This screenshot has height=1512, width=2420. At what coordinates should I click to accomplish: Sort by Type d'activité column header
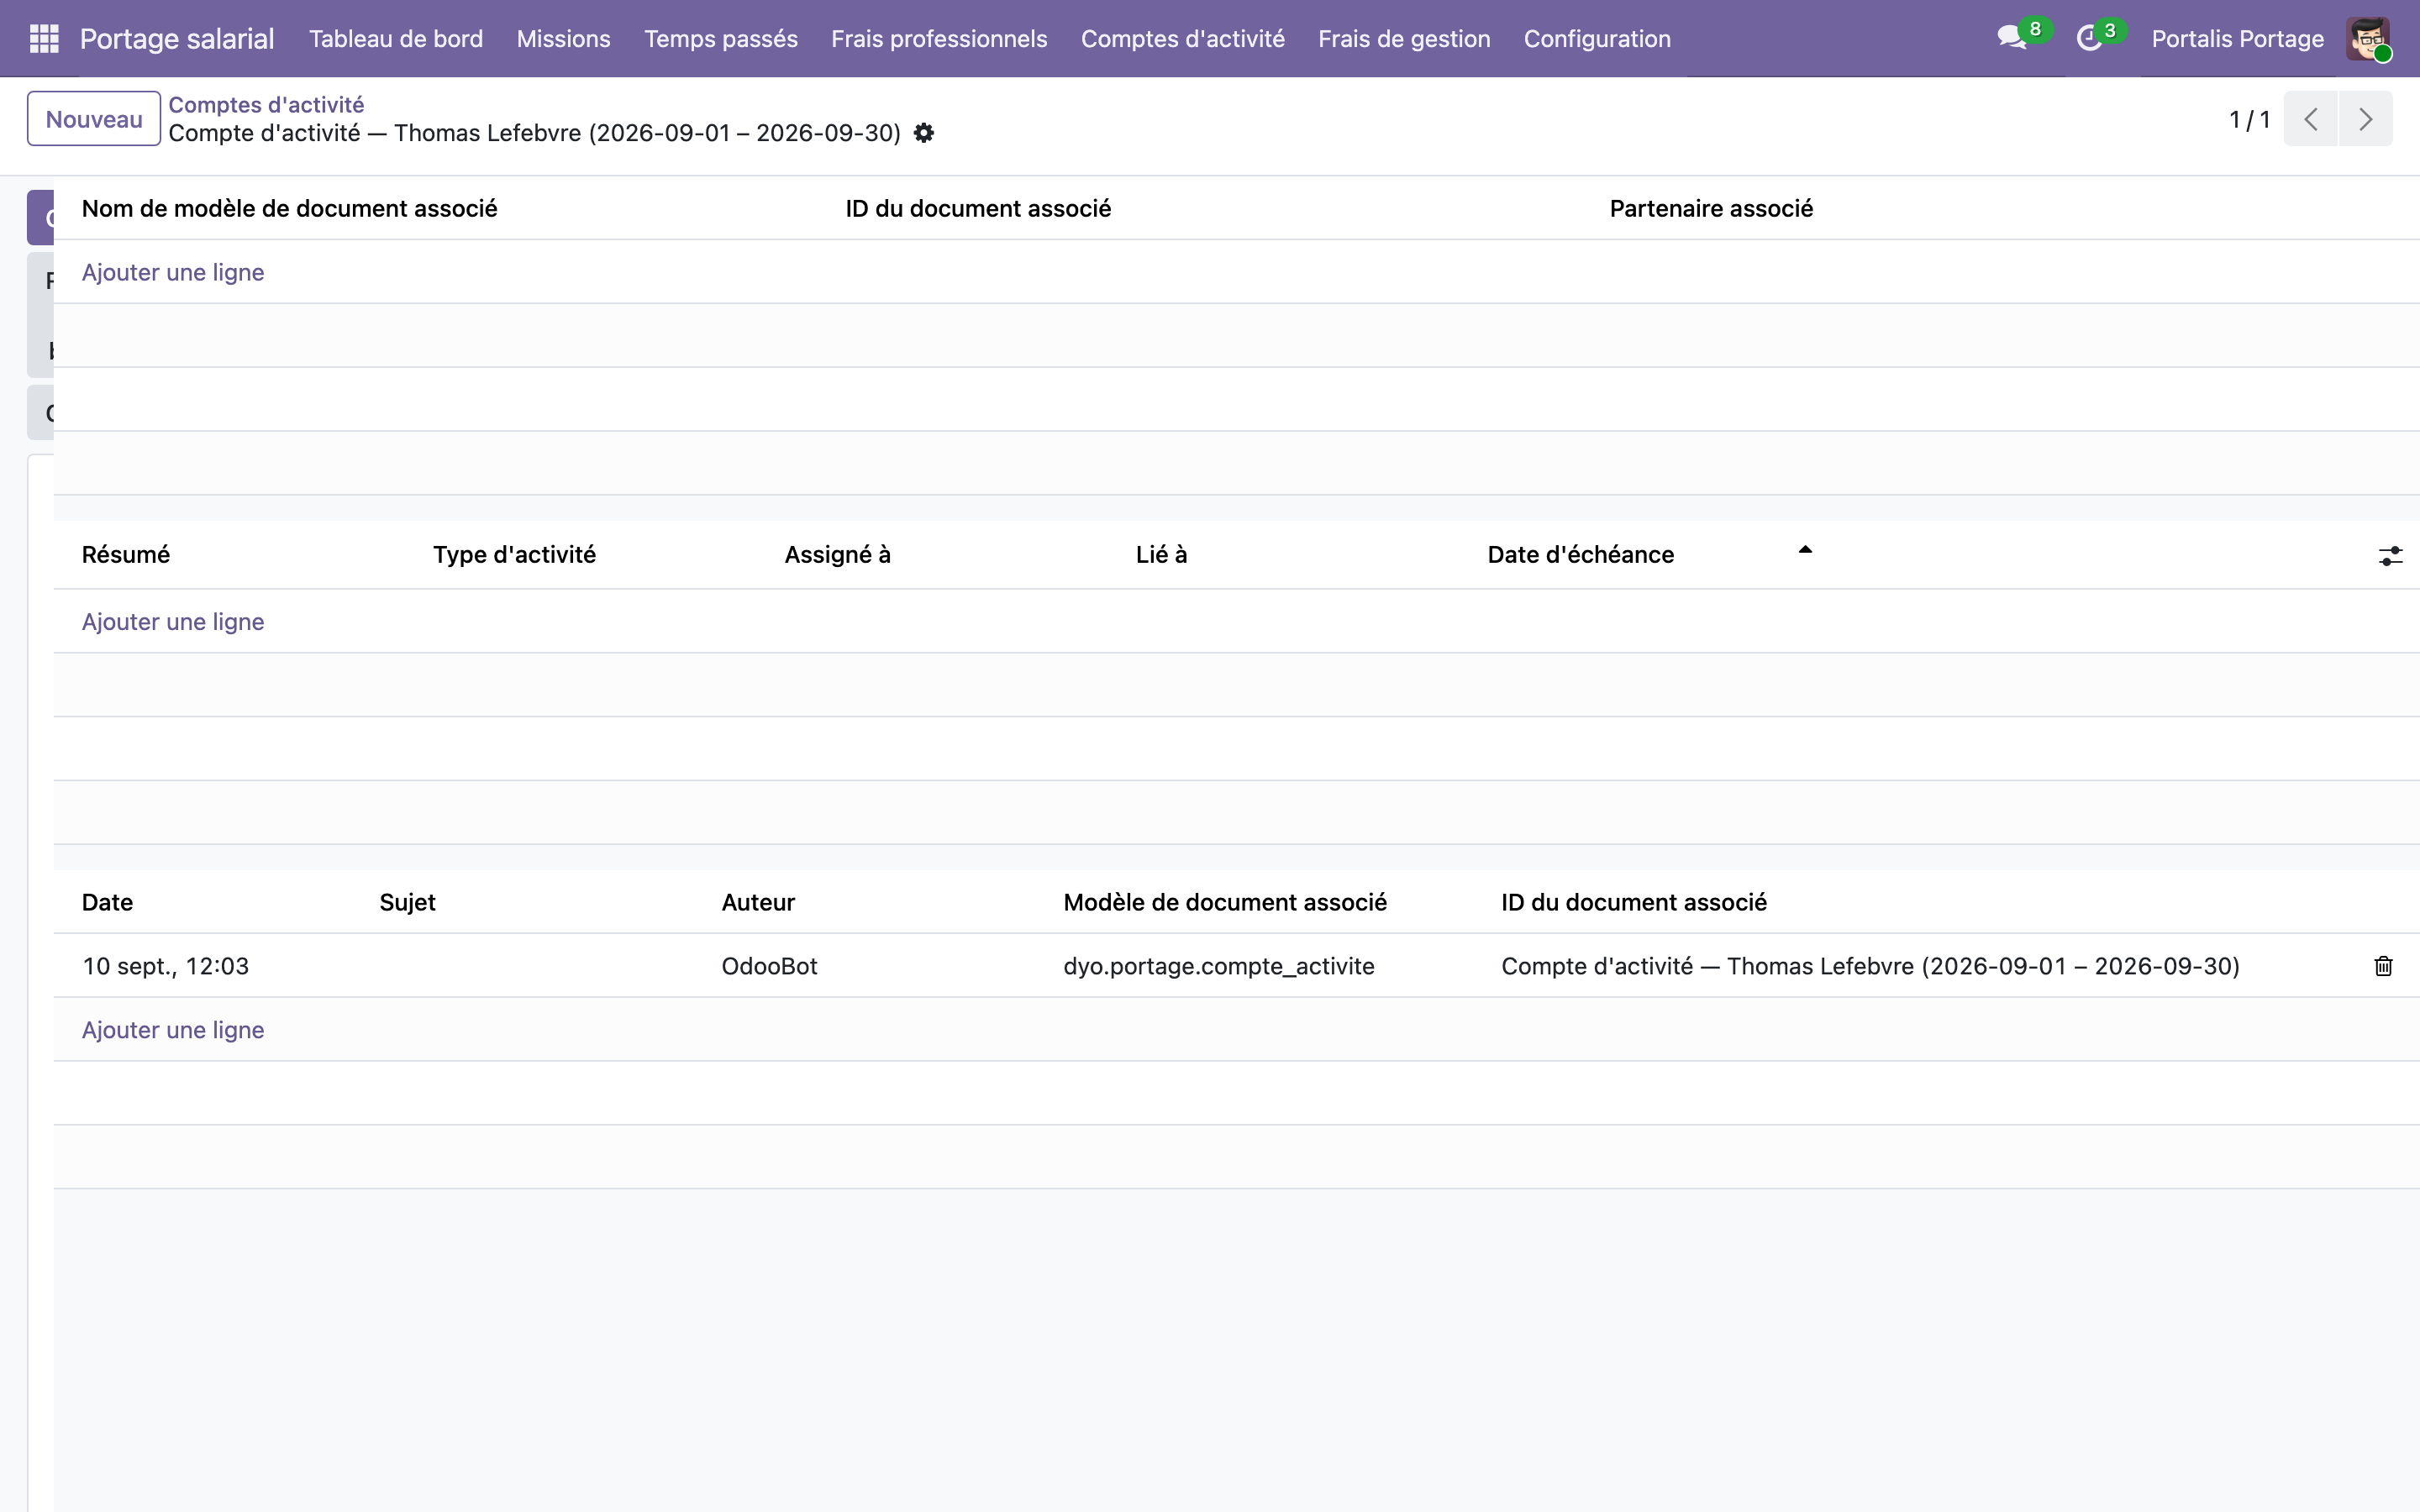tap(514, 555)
